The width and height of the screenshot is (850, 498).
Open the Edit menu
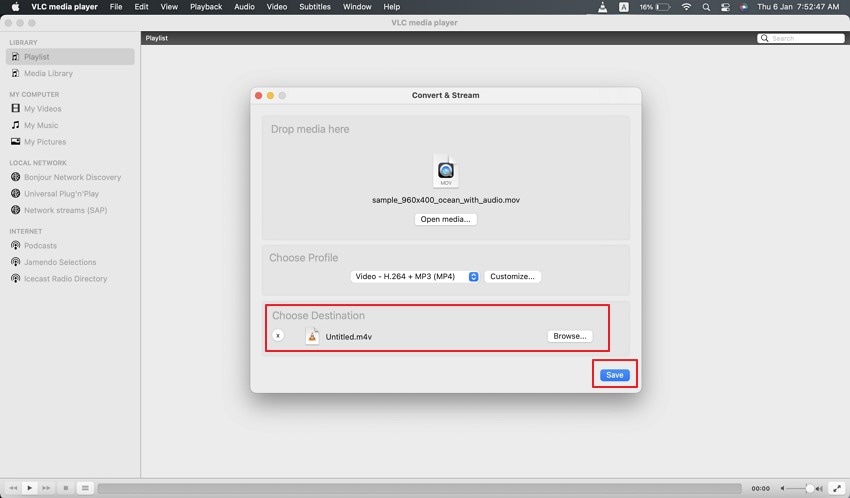141,7
